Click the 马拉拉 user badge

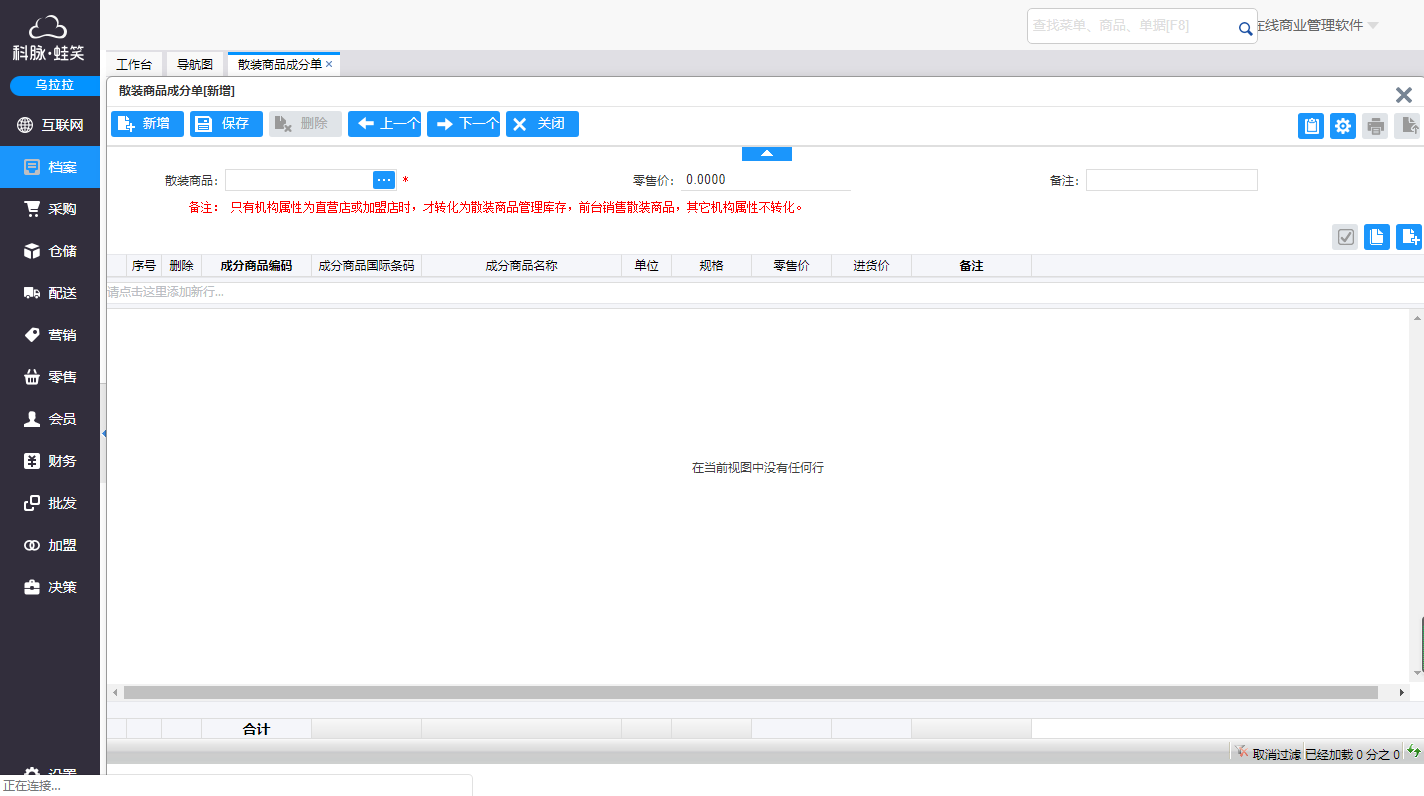click(x=55, y=85)
